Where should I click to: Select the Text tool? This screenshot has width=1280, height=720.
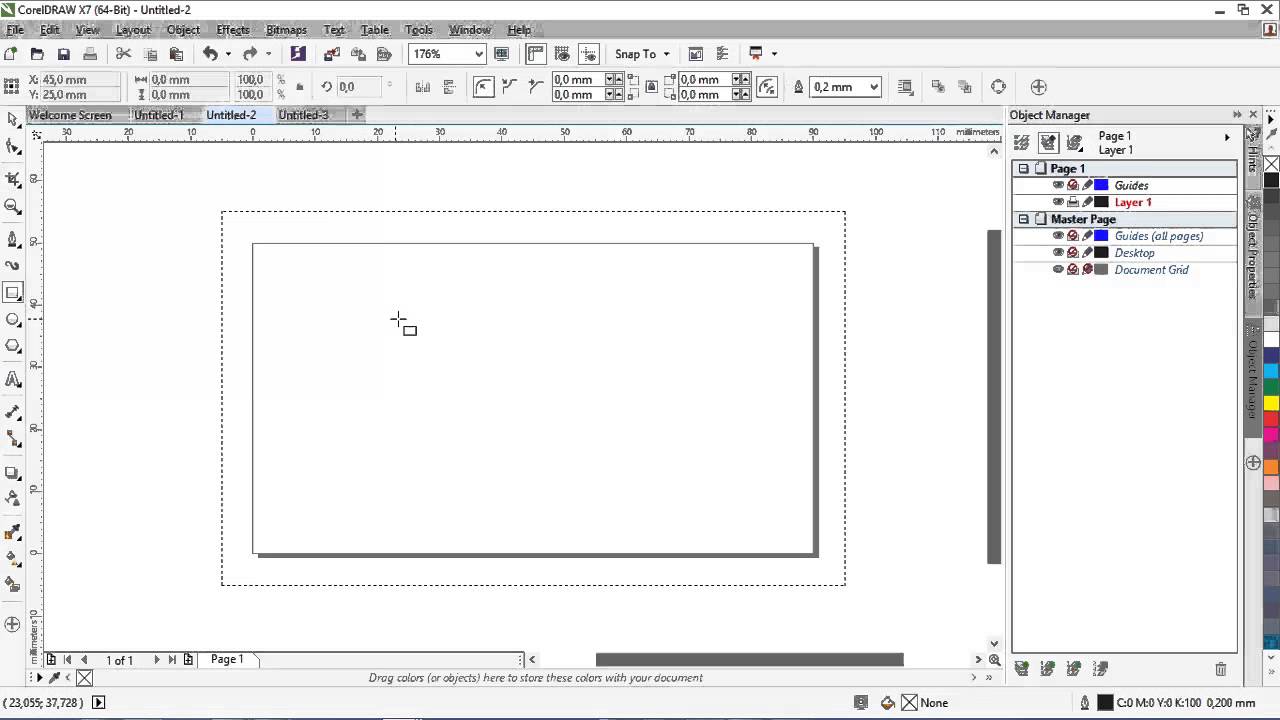coord(12,379)
